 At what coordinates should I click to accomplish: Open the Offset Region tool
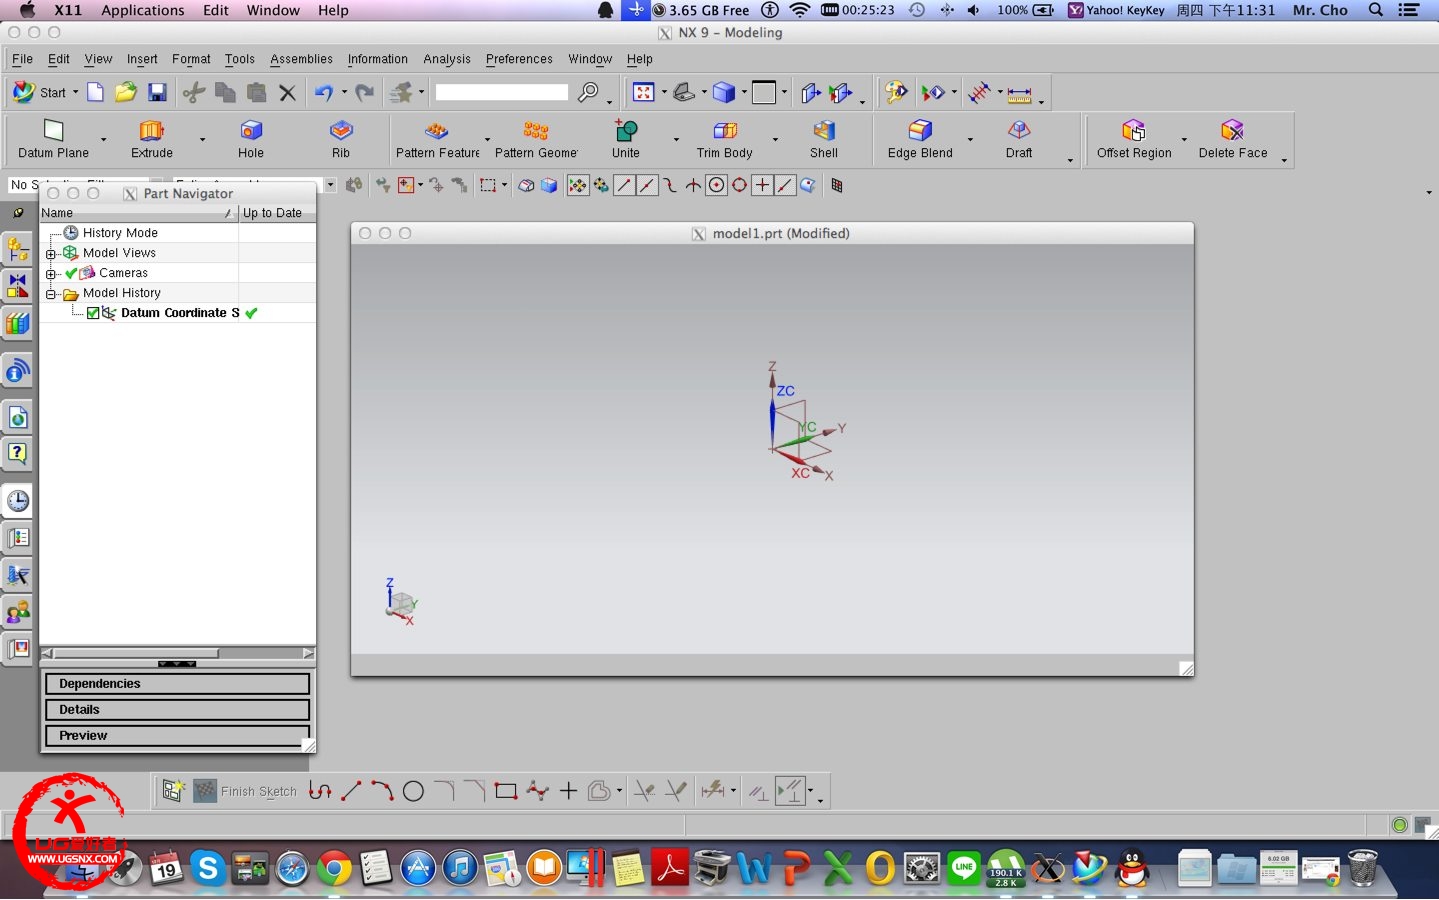1134,139
